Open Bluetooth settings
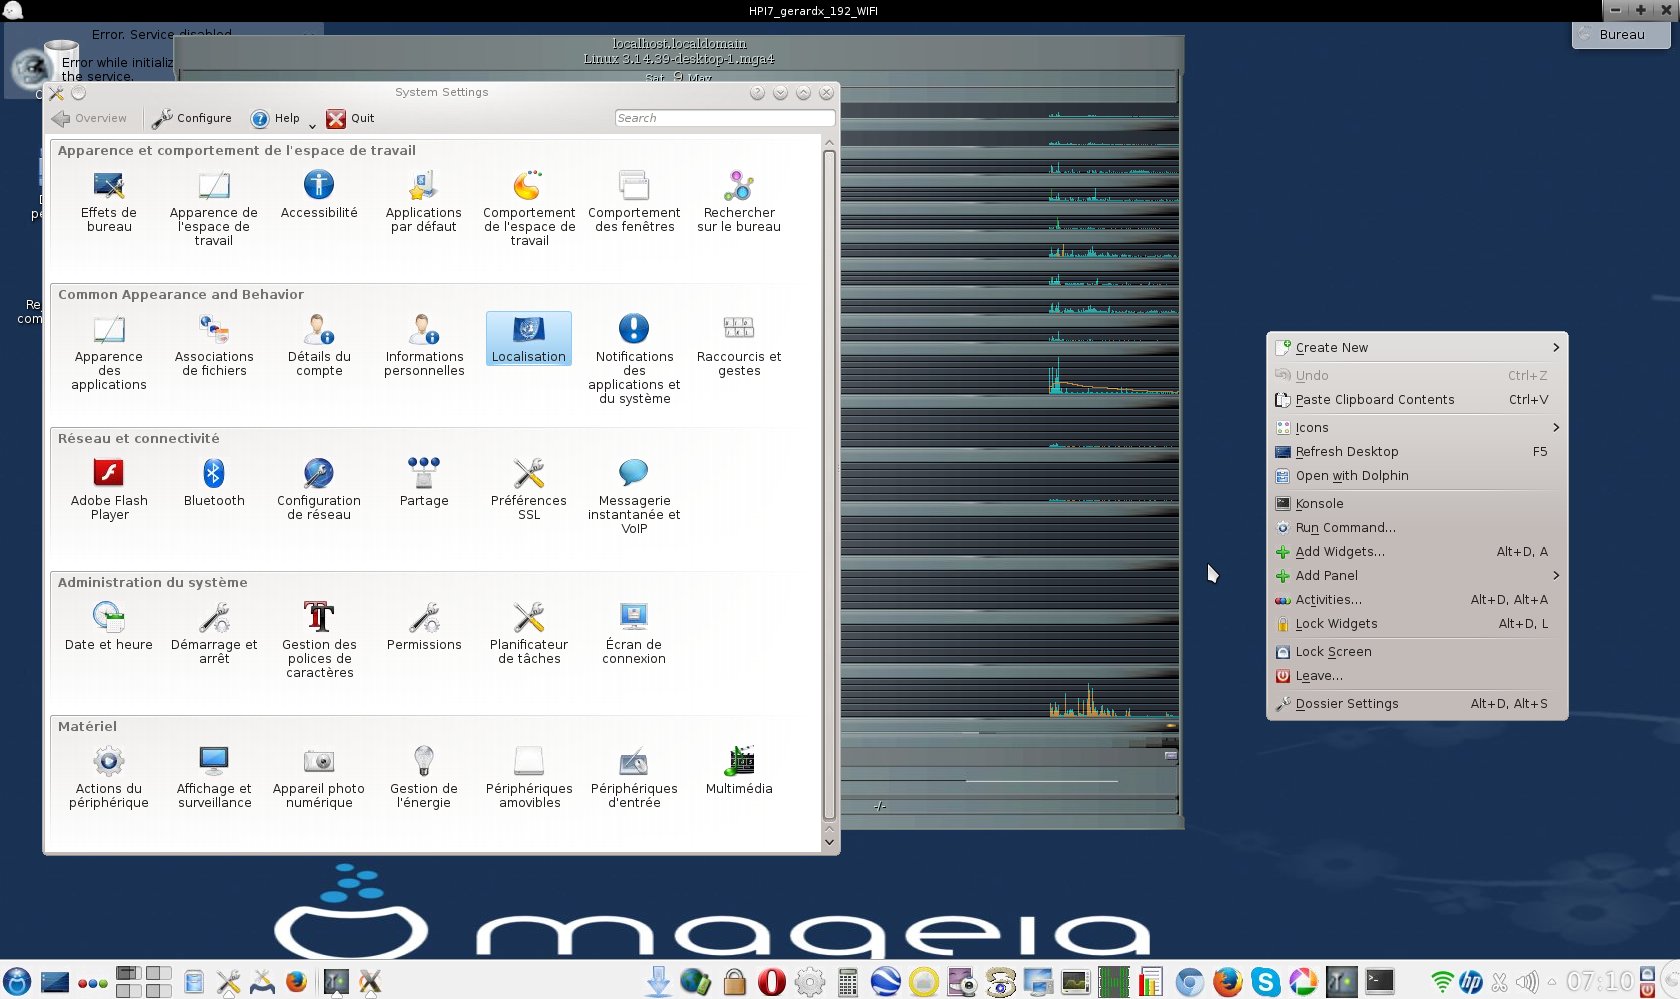The width and height of the screenshot is (1680, 999). point(214,483)
